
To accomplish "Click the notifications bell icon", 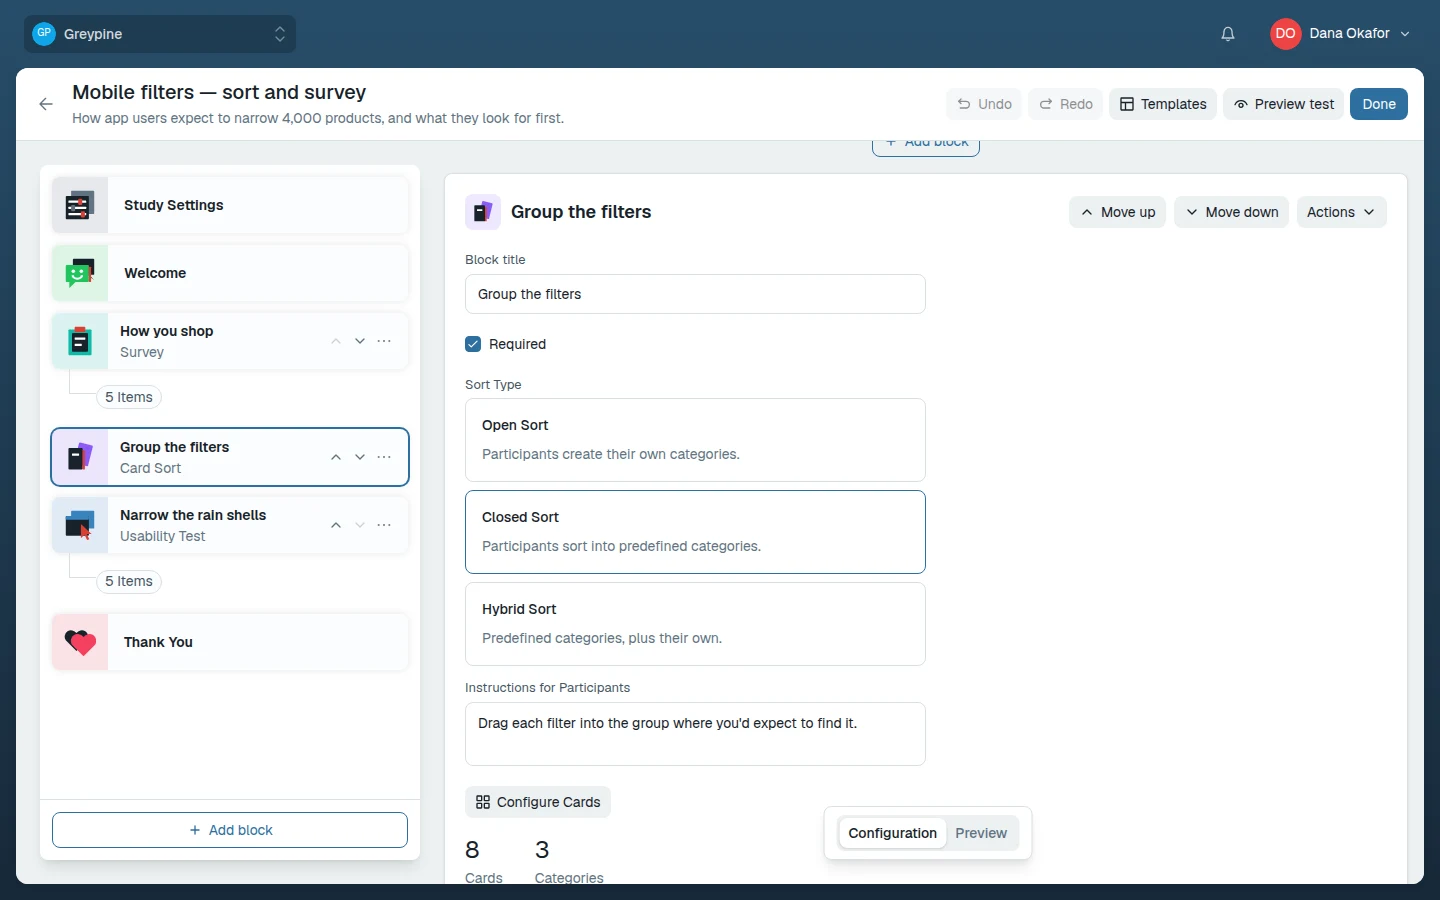I will (1228, 34).
